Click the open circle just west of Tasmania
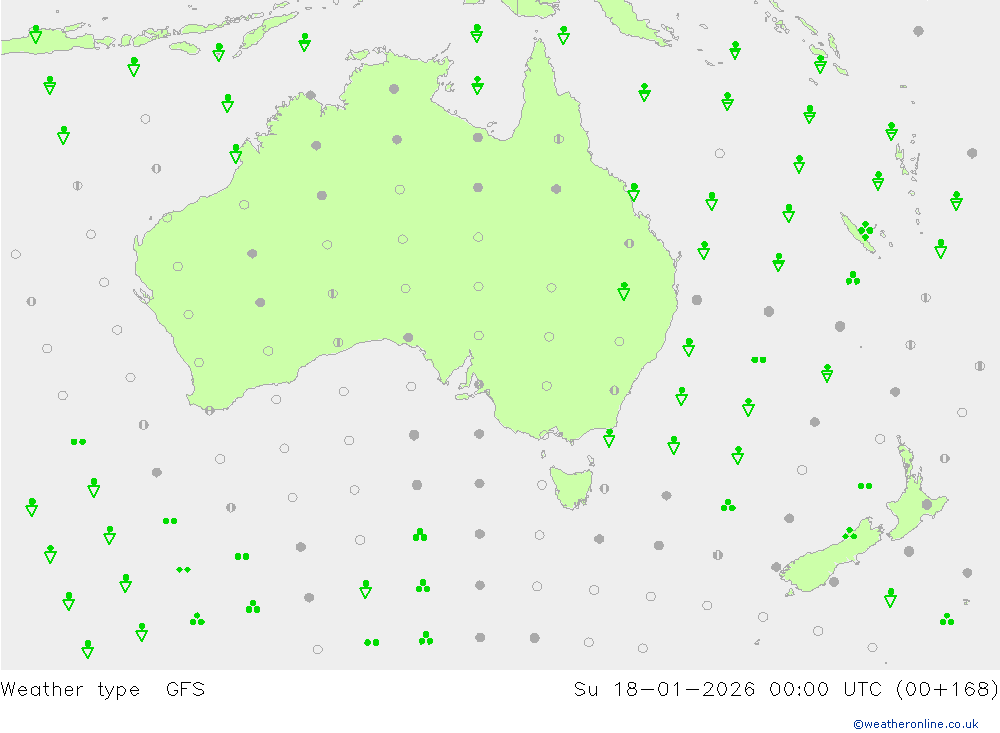 542,485
